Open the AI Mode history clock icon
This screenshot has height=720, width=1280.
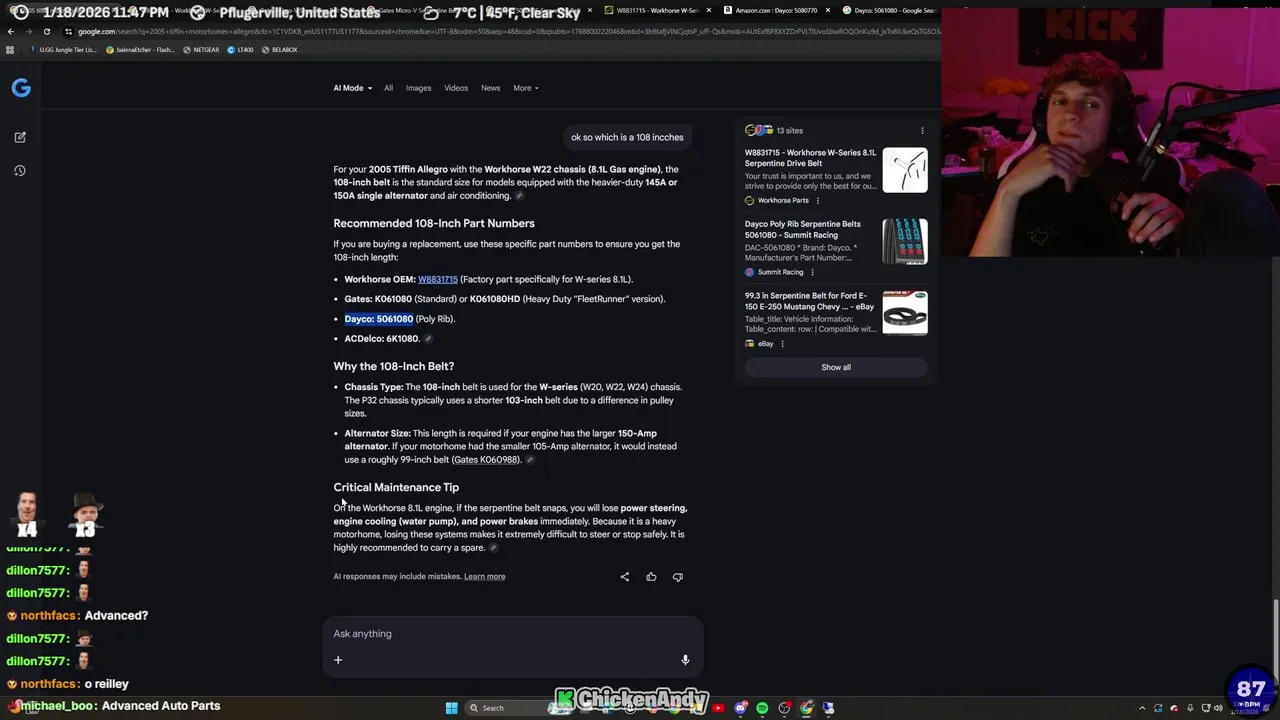click(20, 171)
